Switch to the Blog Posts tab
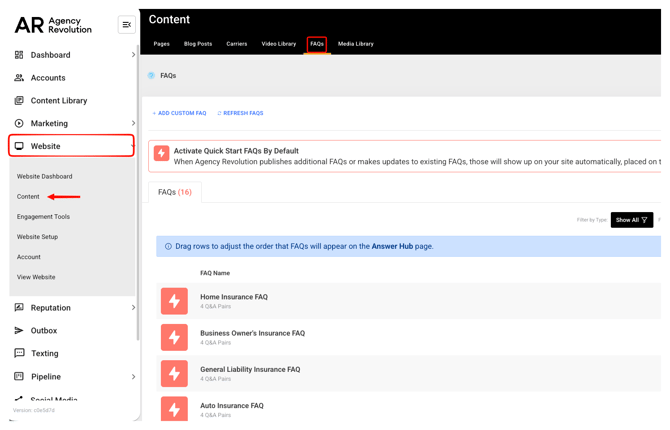The image size is (670, 430). 198,44
